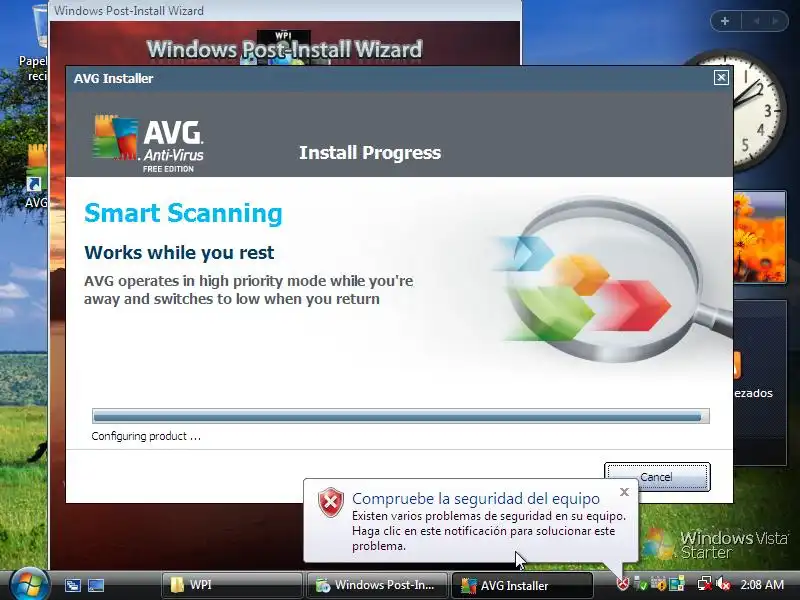The image size is (800, 600).
Task: Click the 'Smart Scanning' heading
Action: coord(183,213)
